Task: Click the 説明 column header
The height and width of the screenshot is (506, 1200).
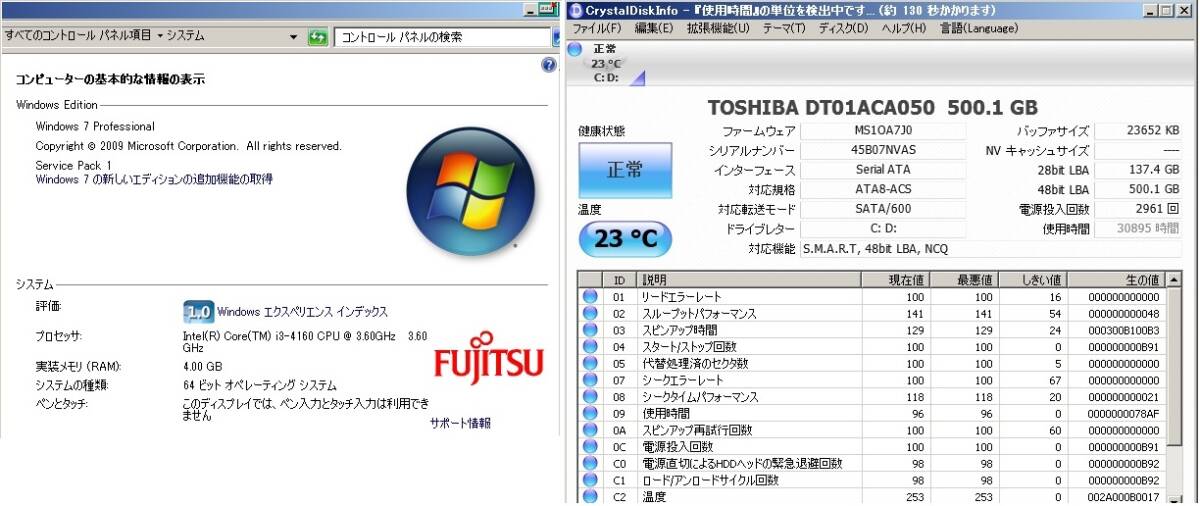Action: click(749, 280)
